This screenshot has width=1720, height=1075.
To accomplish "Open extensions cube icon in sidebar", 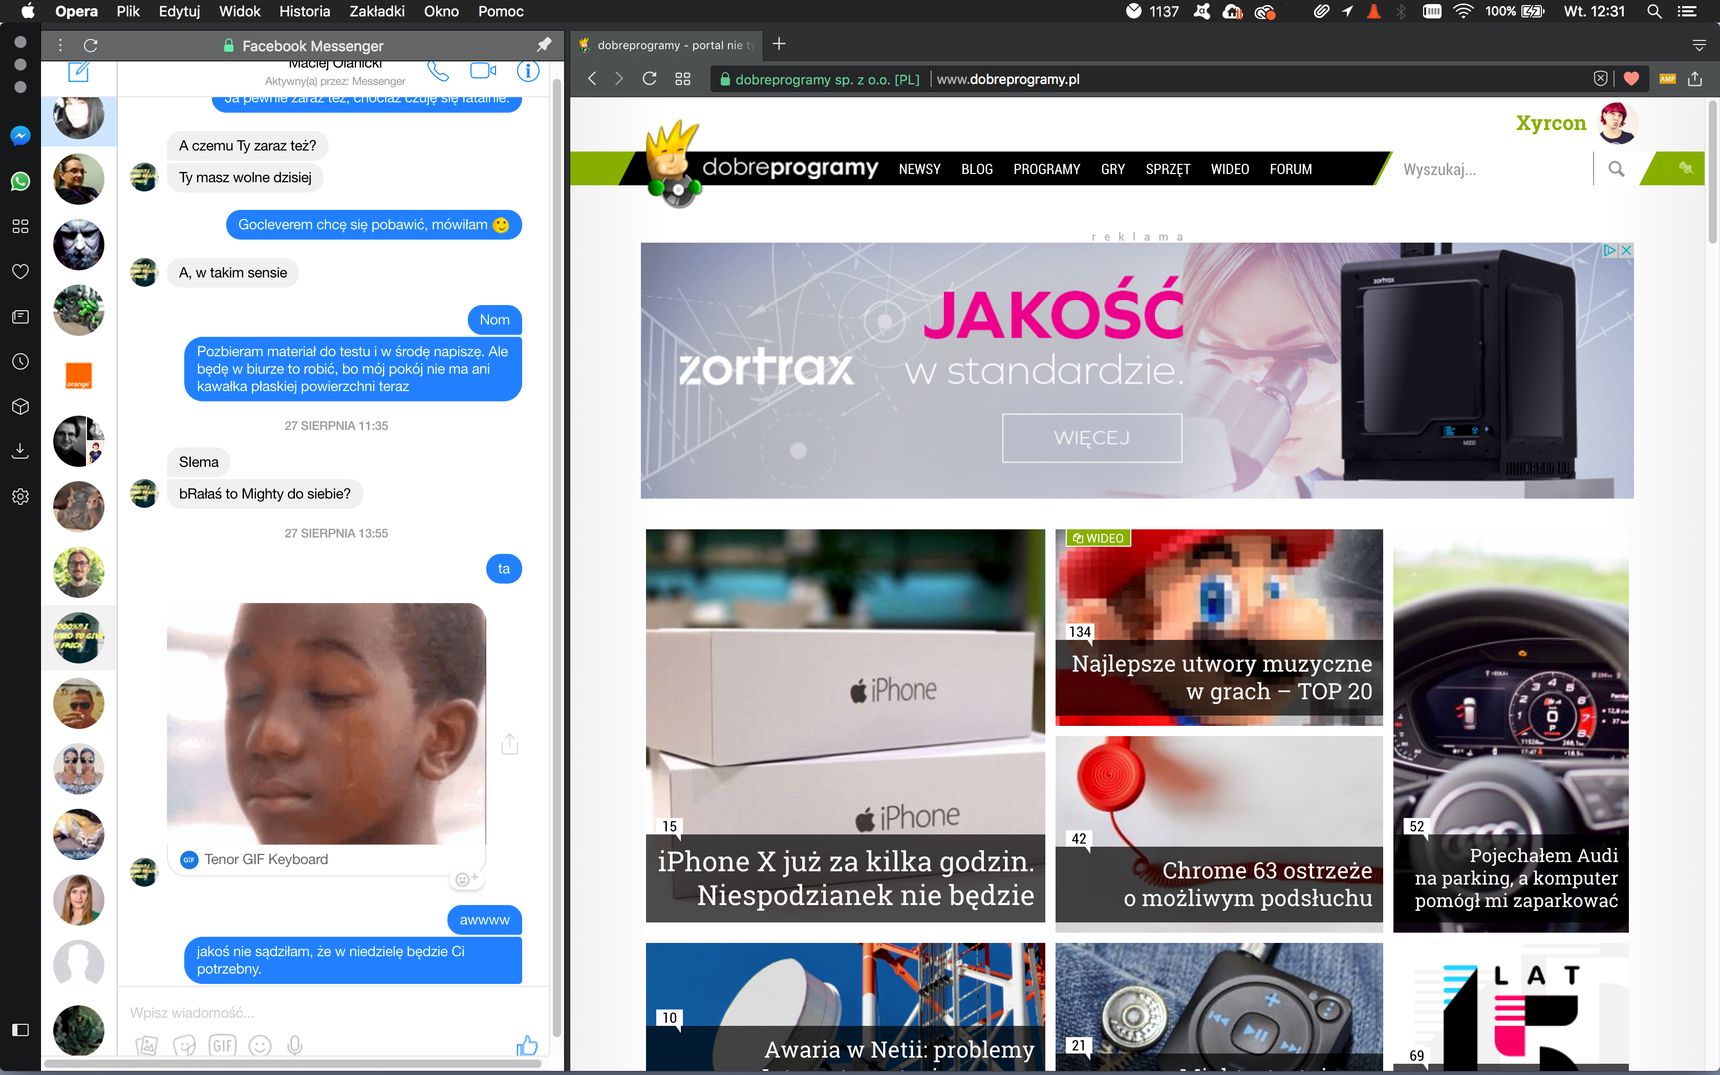I will tap(20, 406).
